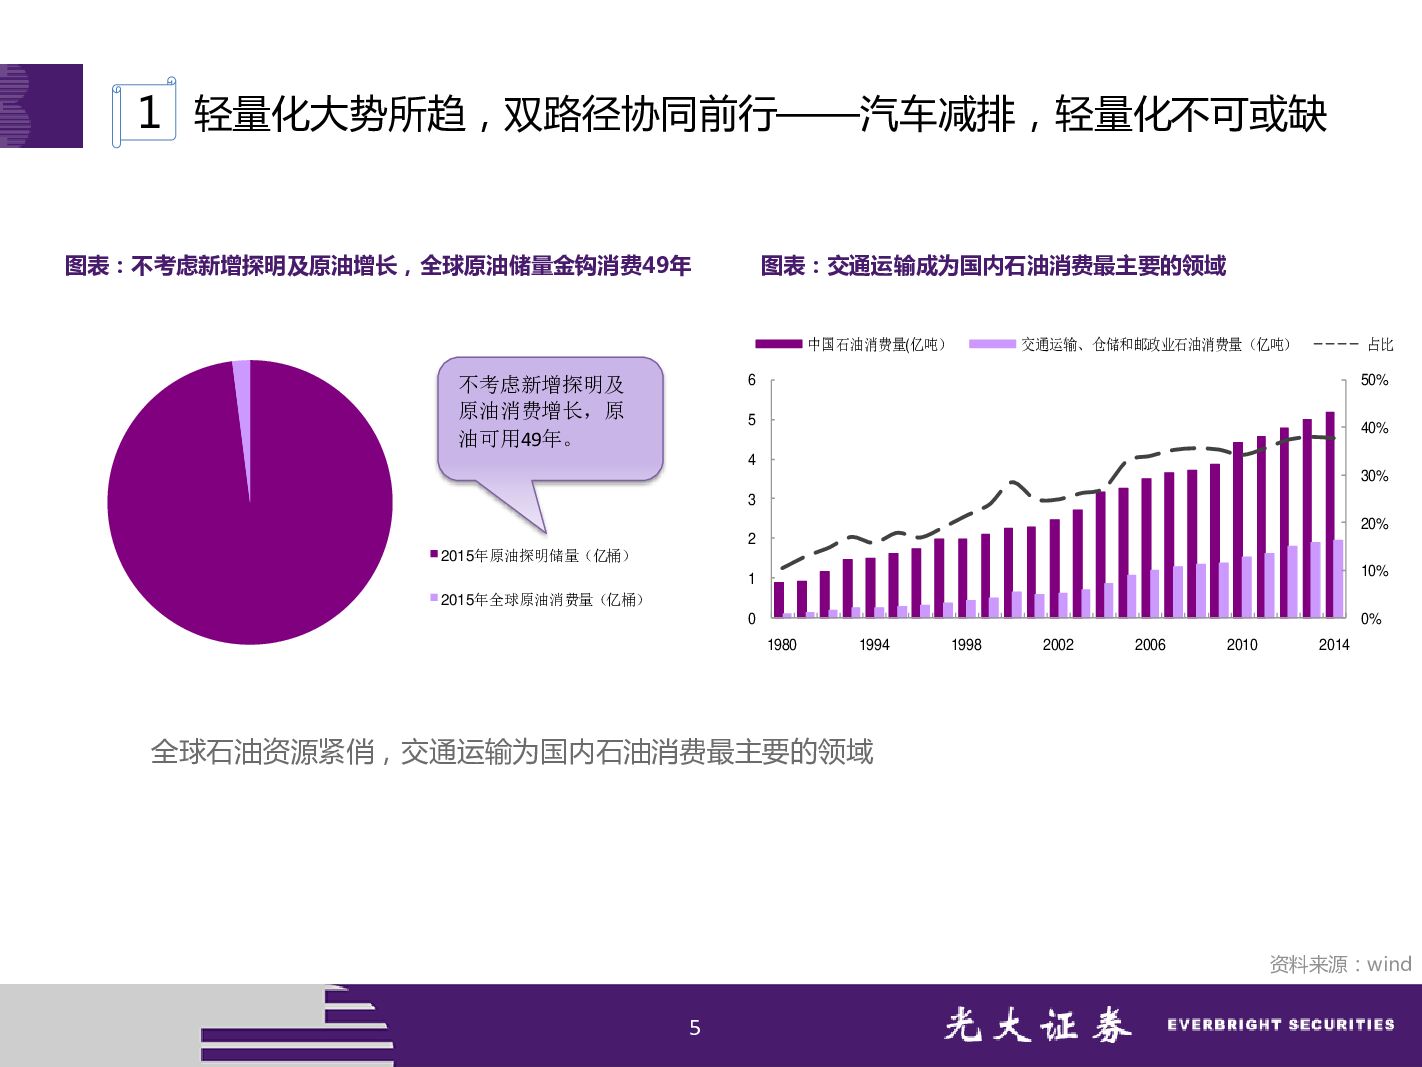Select legend text 2015年原油探明储量（亿桶）
Screen dimensions: 1422x1067
tap(538, 556)
